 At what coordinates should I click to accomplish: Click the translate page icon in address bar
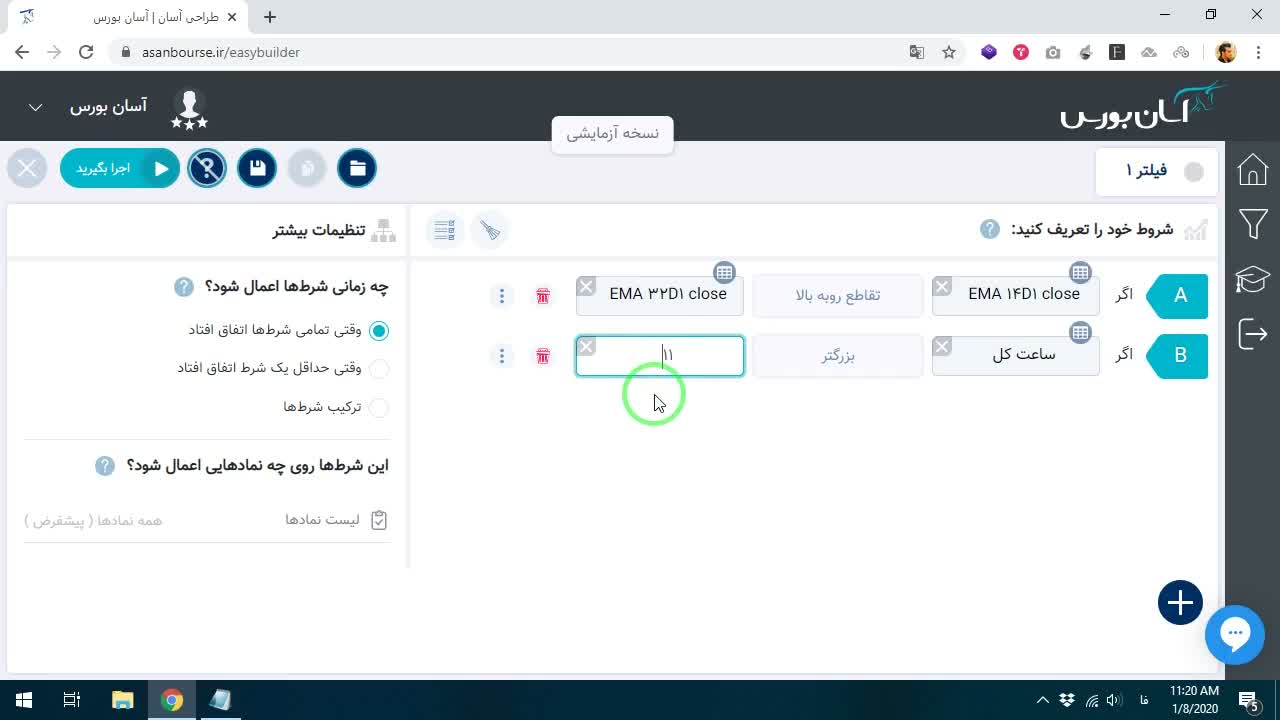click(917, 52)
